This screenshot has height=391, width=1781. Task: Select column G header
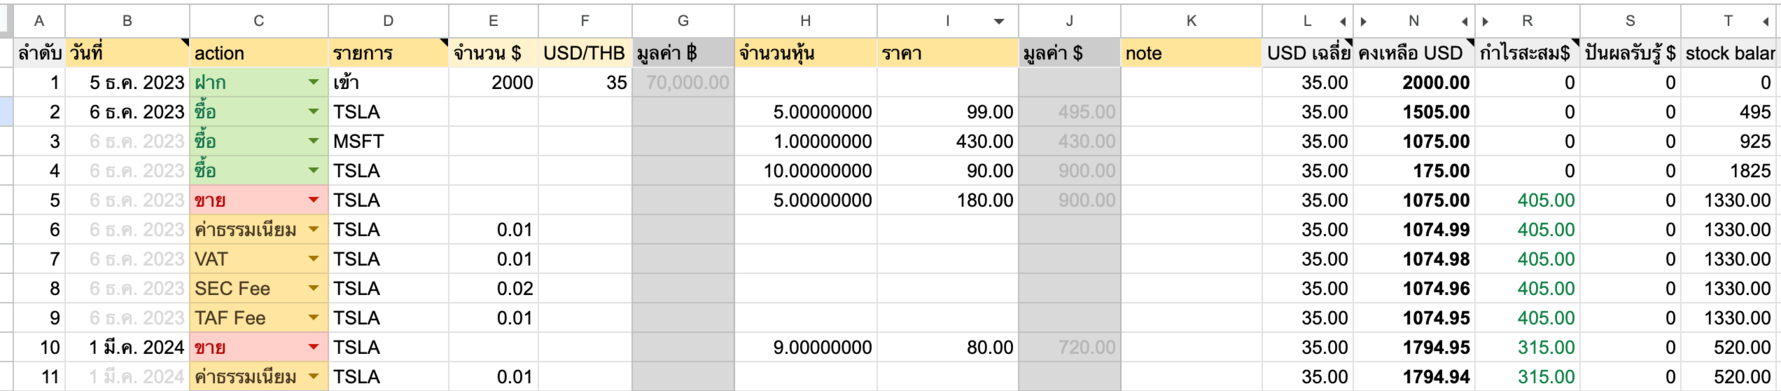tap(683, 21)
